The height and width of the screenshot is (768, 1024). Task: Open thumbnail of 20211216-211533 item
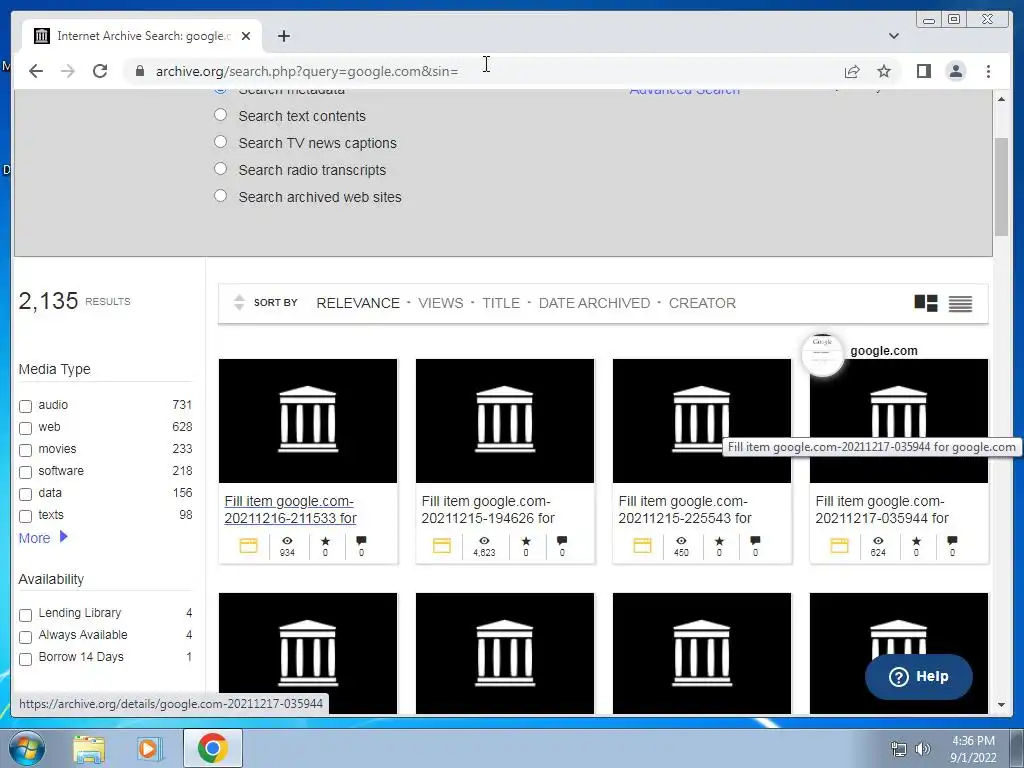[x=308, y=421]
